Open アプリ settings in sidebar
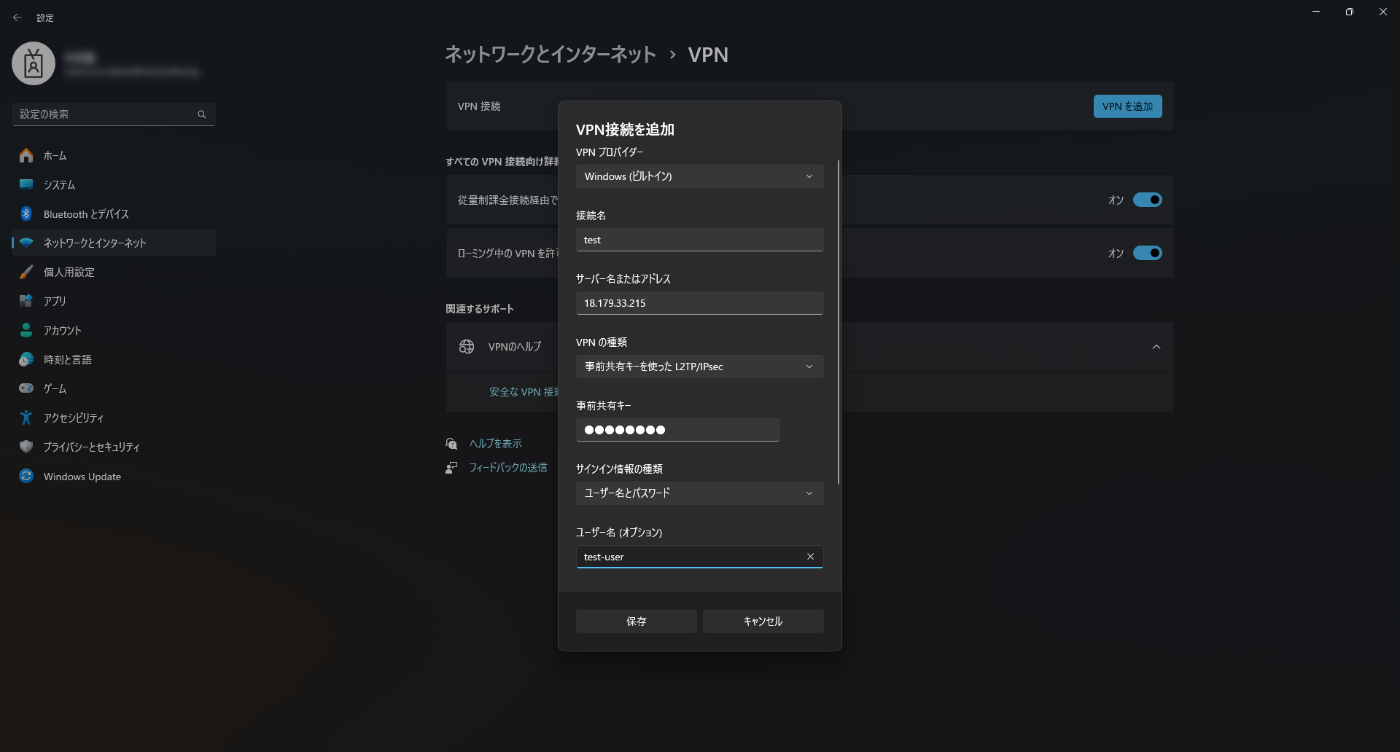Screen dimensions: 1400x752 point(114,301)
